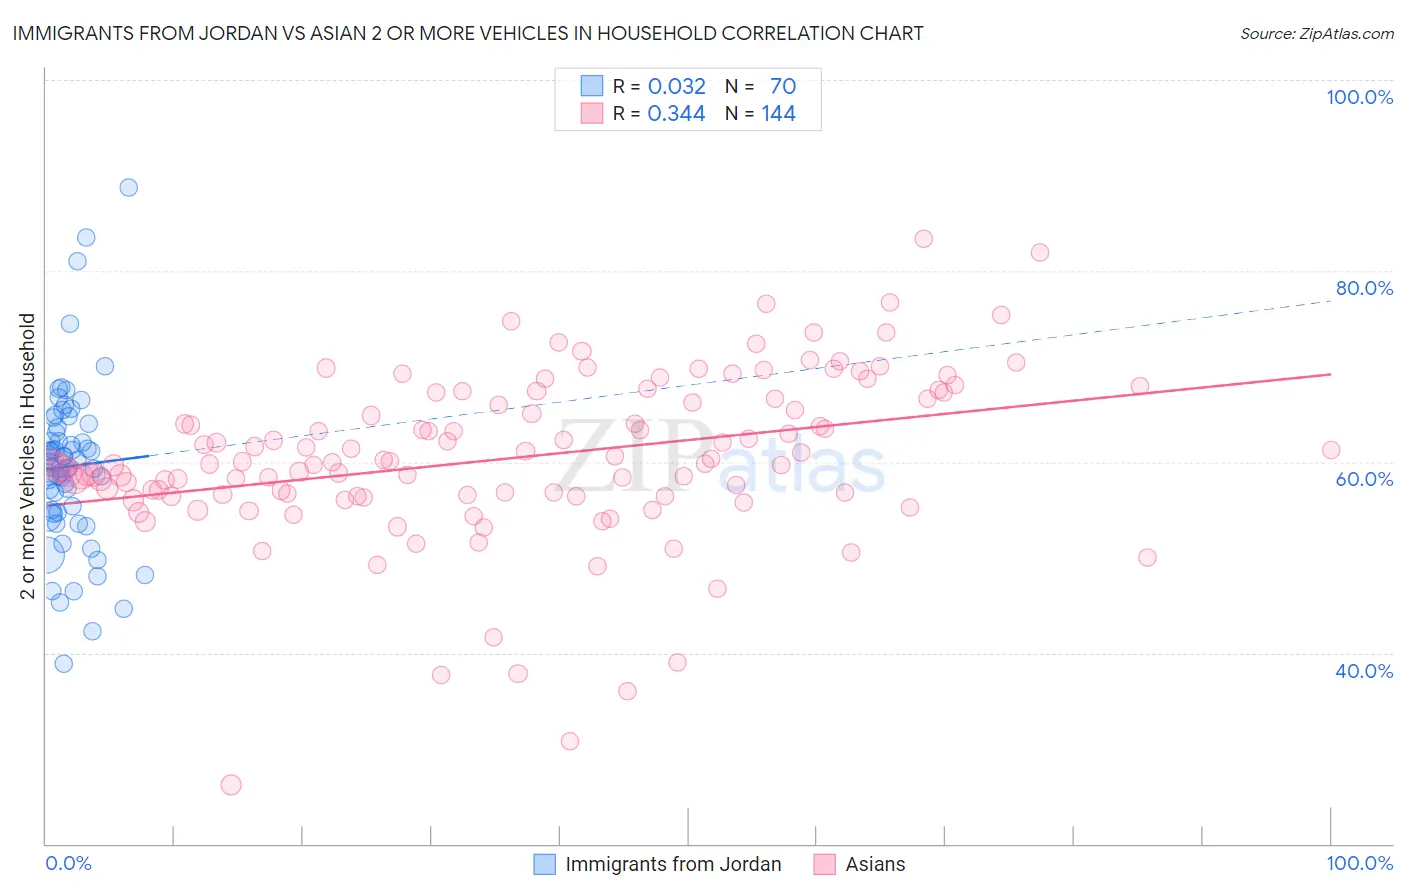Click the chart title text
The height and width of the screenshot is (892, 1406).
(x=468, y=33)
